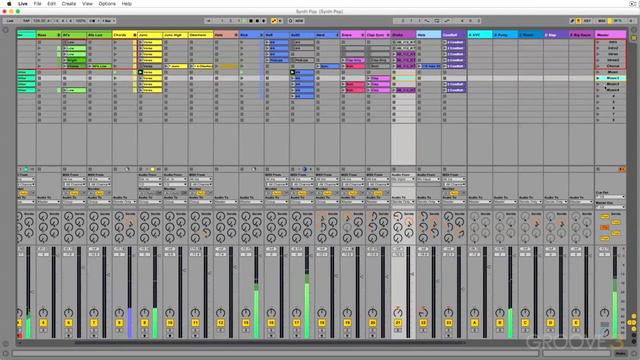Screen dimensions: 640x360
Task: Select the Cowbell track header
Action: pos(453,35)
